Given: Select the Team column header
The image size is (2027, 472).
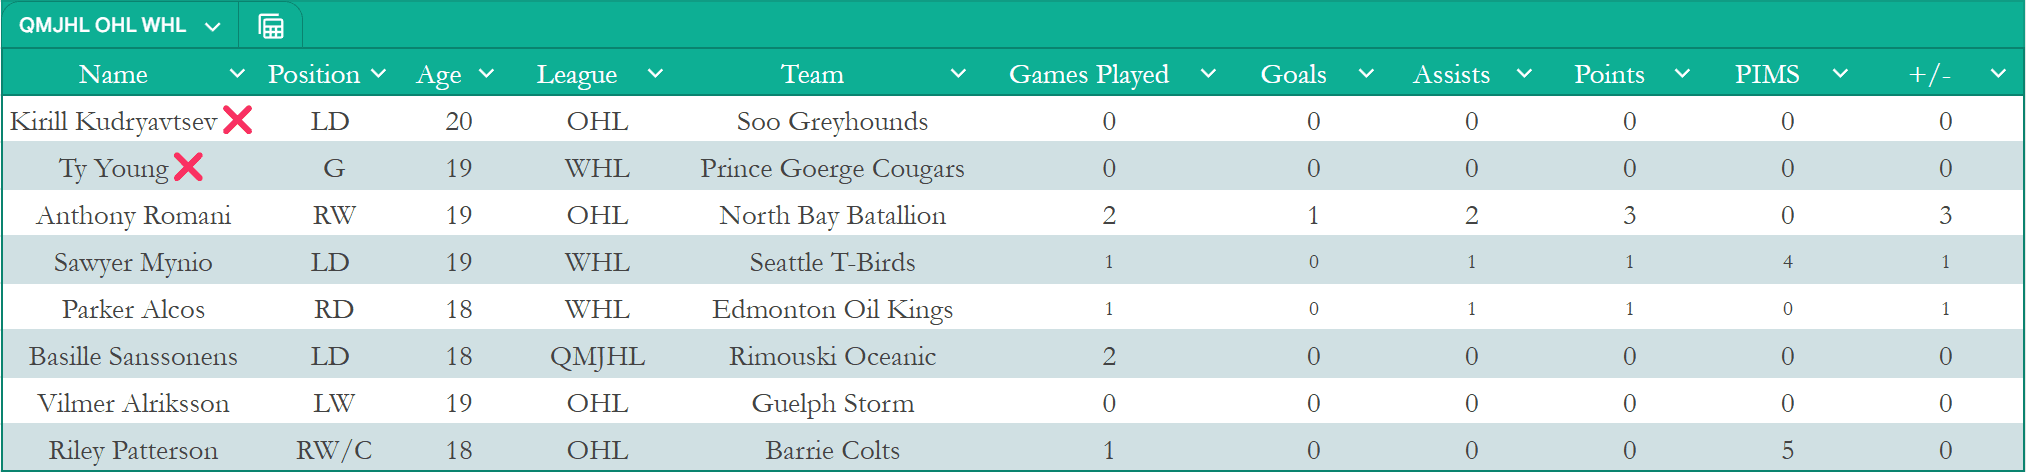Looking at the screenshot, I should click(x=812, y=74).
